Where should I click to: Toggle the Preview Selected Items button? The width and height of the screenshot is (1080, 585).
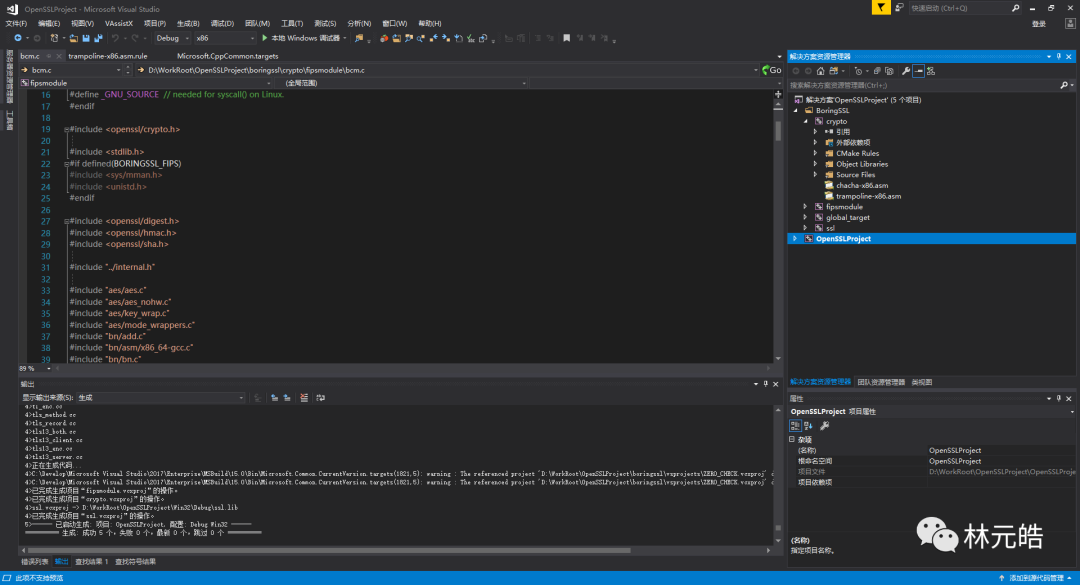click(x=918, y=71)
